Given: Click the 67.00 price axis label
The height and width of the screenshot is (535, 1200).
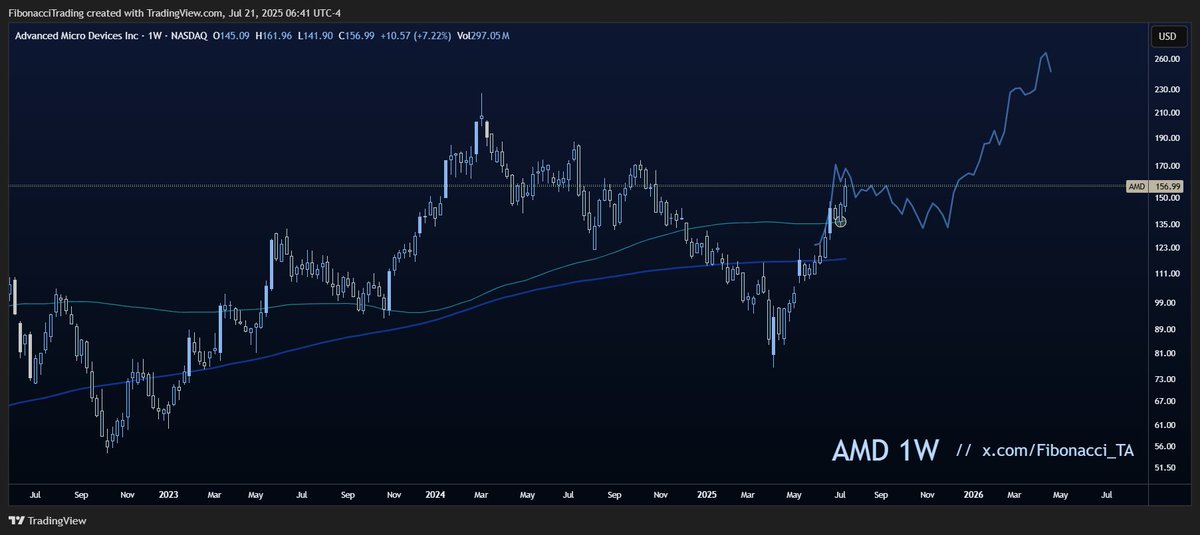Looking at the screenshot, I should [1166, 402].
